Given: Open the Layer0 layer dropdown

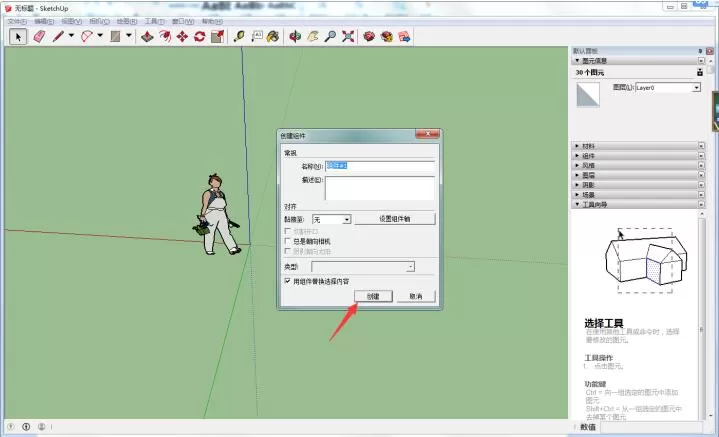Looking at the screenshot, I should (668, 87).
